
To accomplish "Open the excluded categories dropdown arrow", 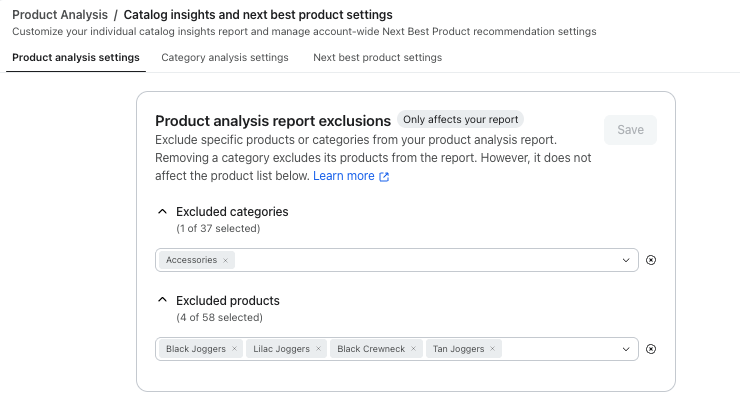I will [626, 260].
